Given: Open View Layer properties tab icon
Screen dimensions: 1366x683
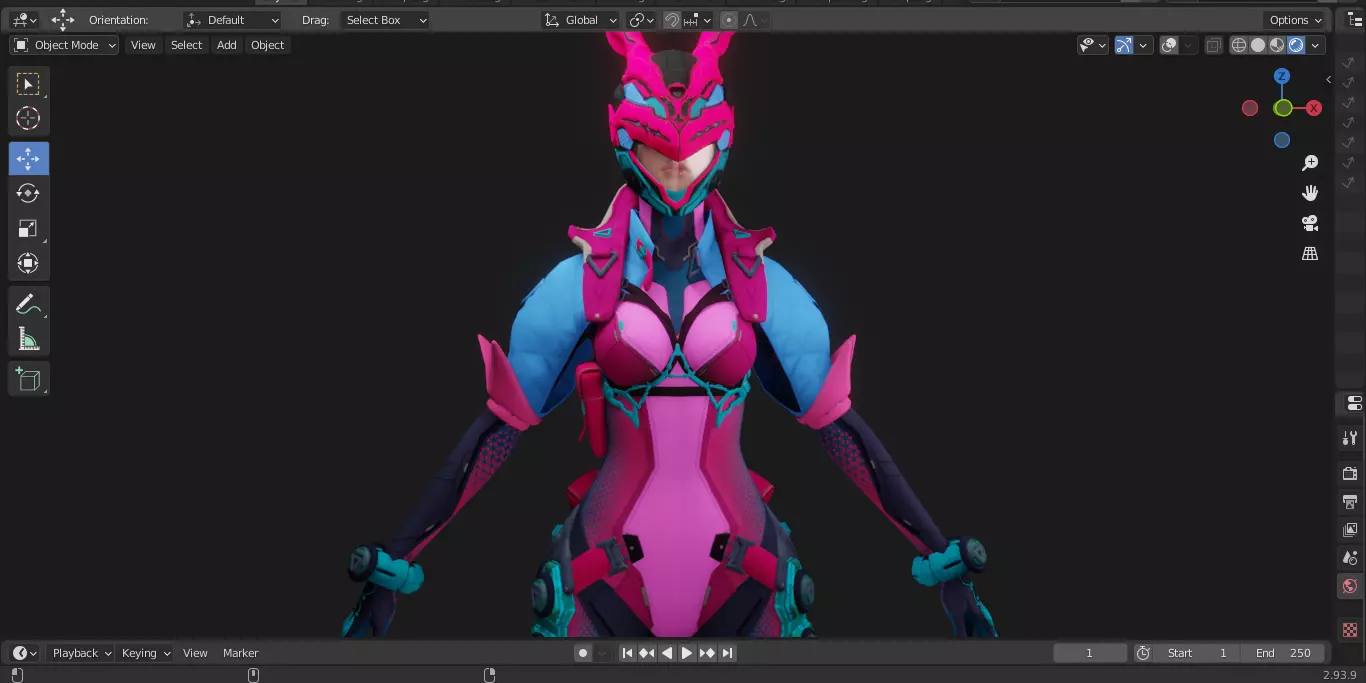Looking at the screenshot, I should point(1350,529).
